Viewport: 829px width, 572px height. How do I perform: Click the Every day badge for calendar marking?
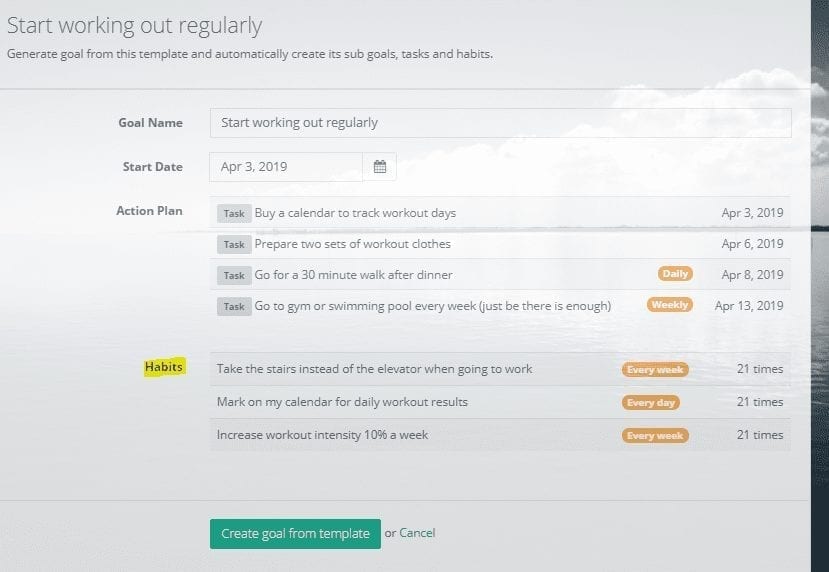(651, 403)
